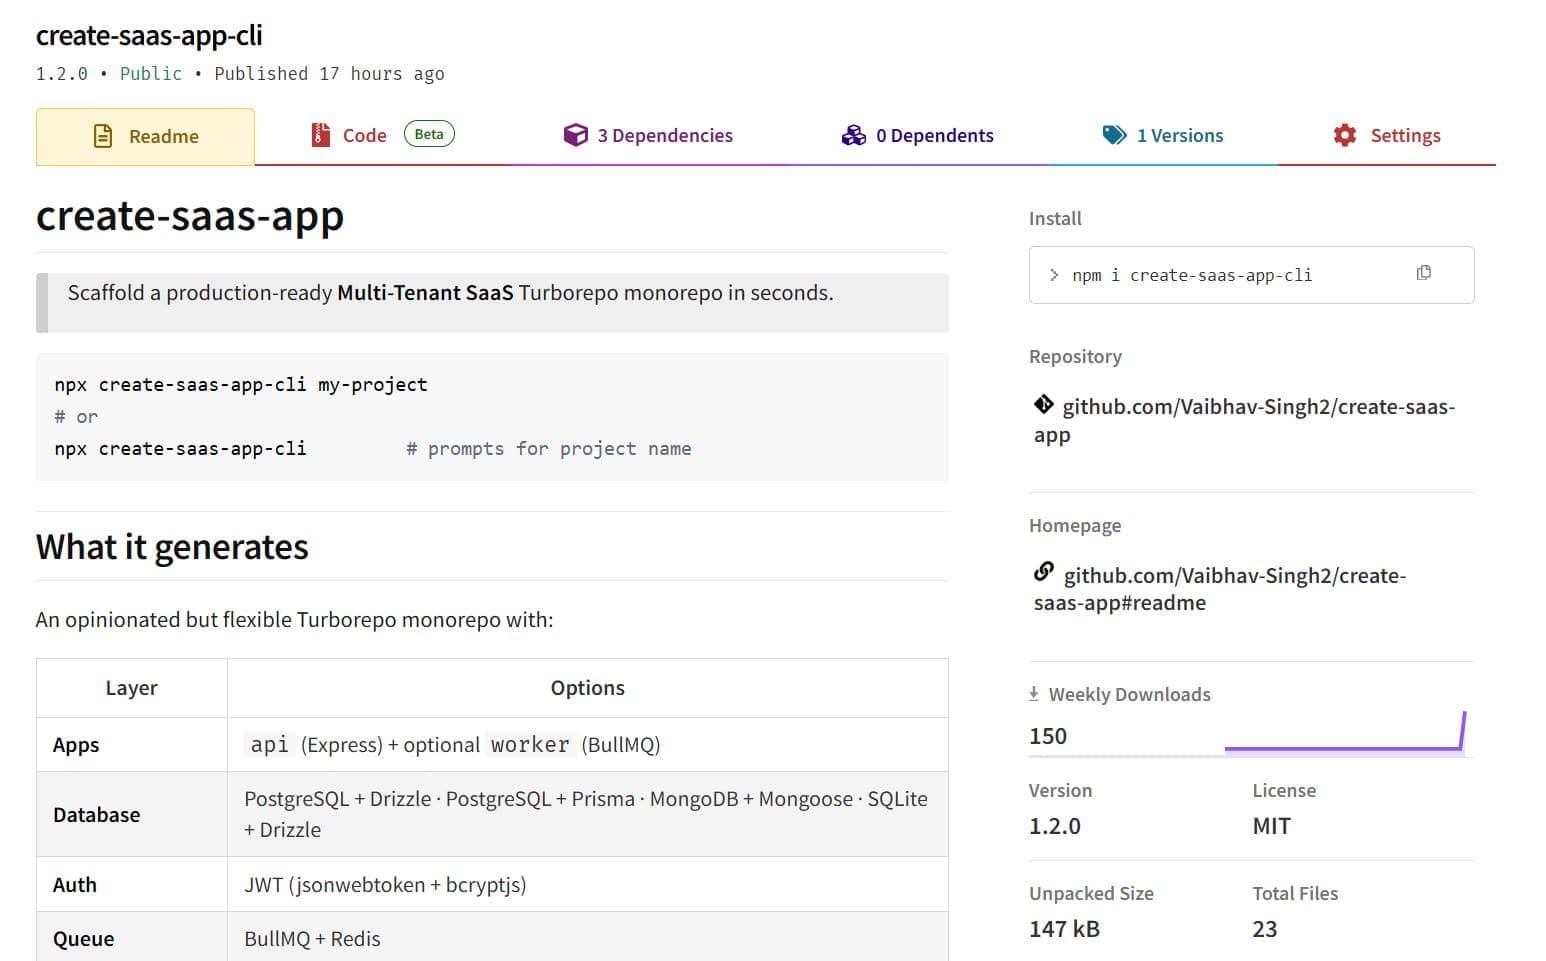This screenshot has width=1546, height=961.
Task: Click the 'Options' column header
Action: point(587,688)
